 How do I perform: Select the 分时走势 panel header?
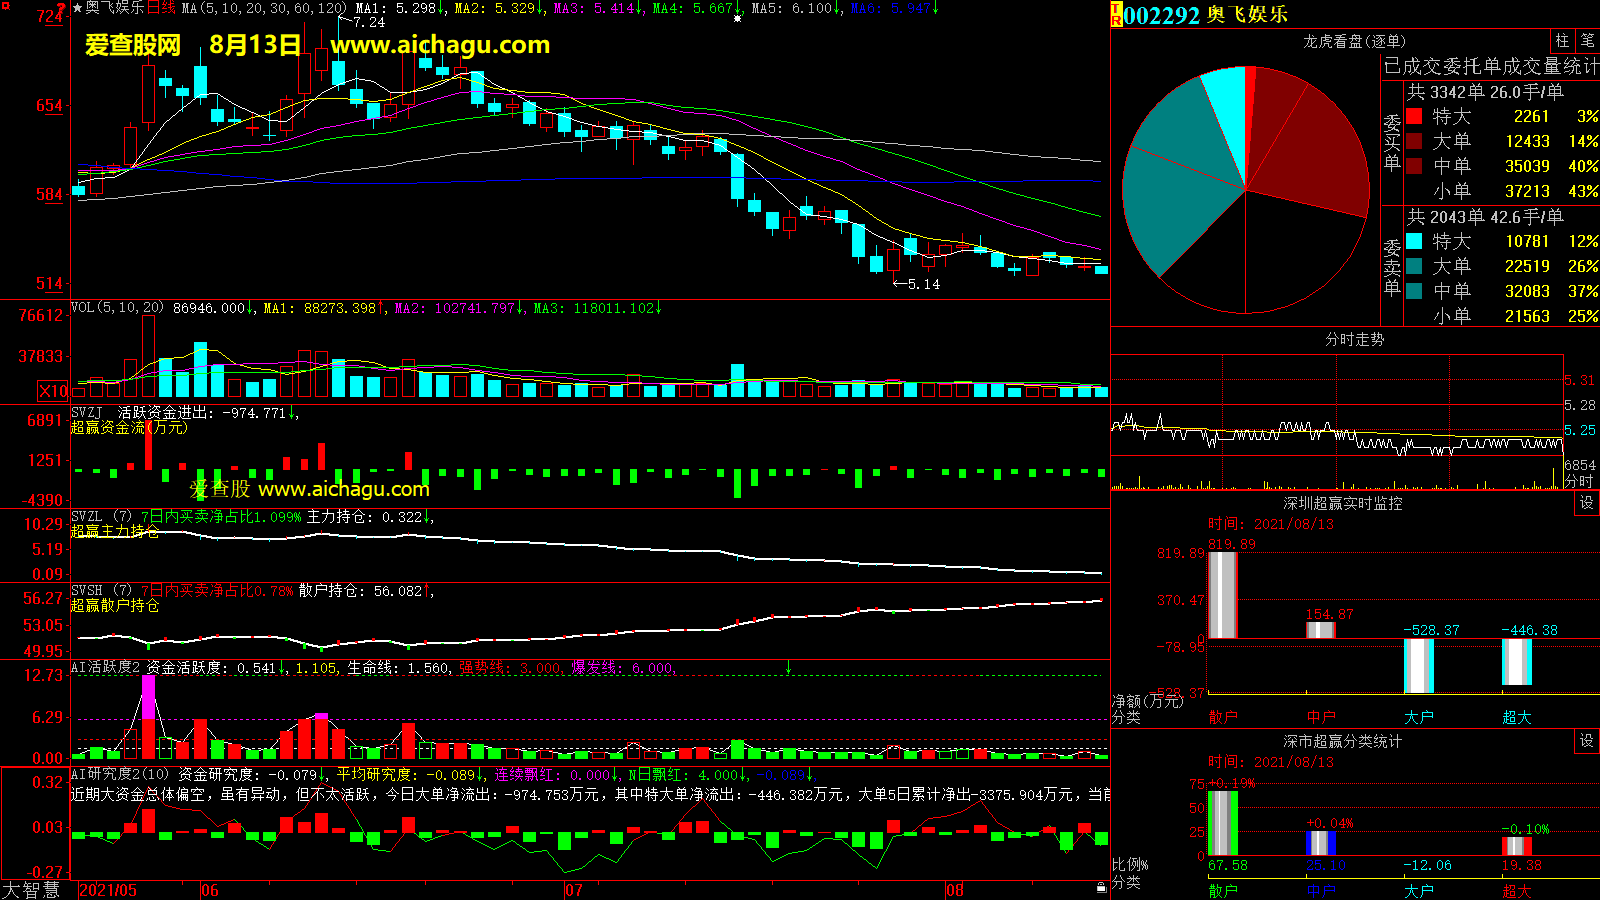point(1354,339)
